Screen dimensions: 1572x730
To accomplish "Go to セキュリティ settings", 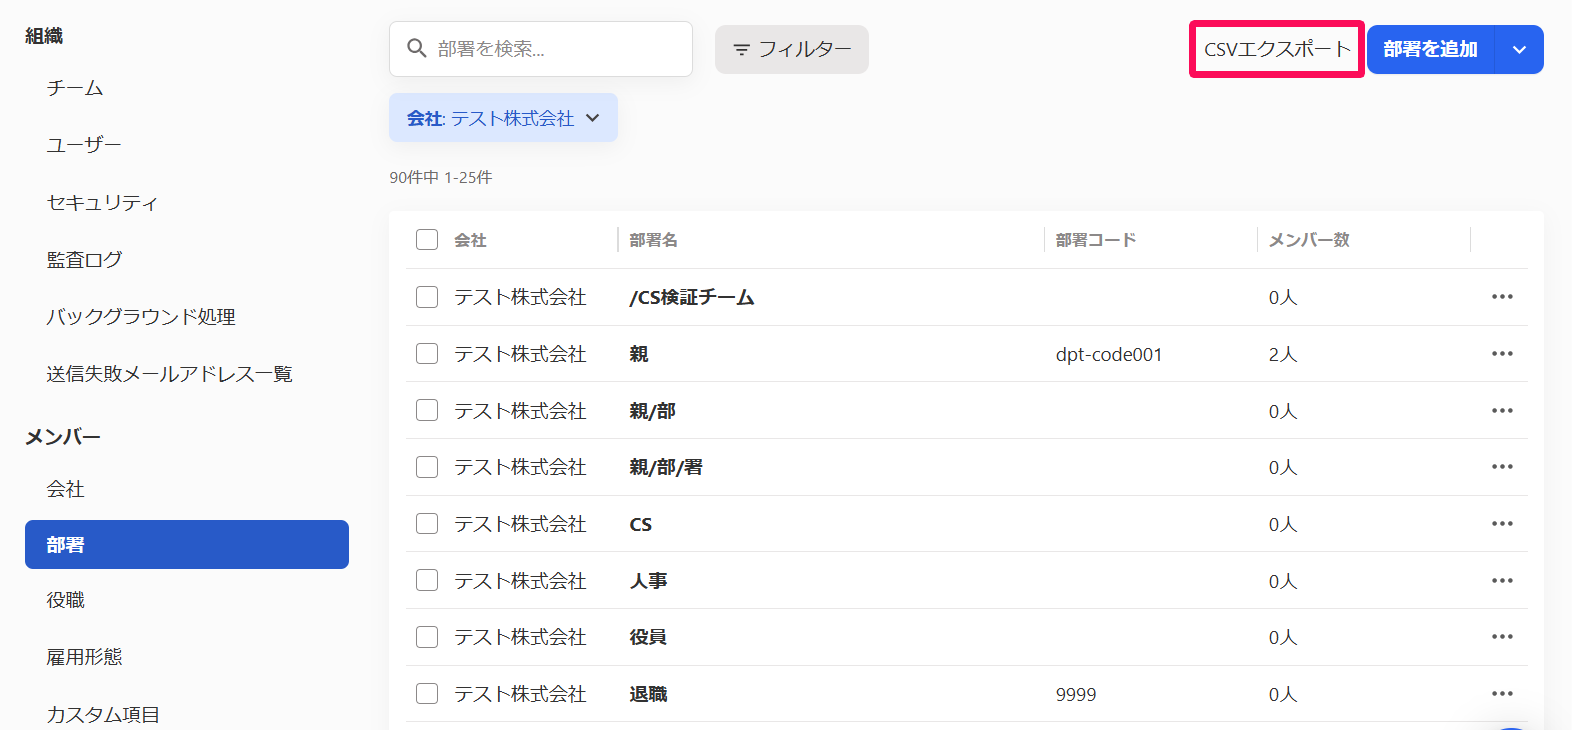I will (102, 203).
